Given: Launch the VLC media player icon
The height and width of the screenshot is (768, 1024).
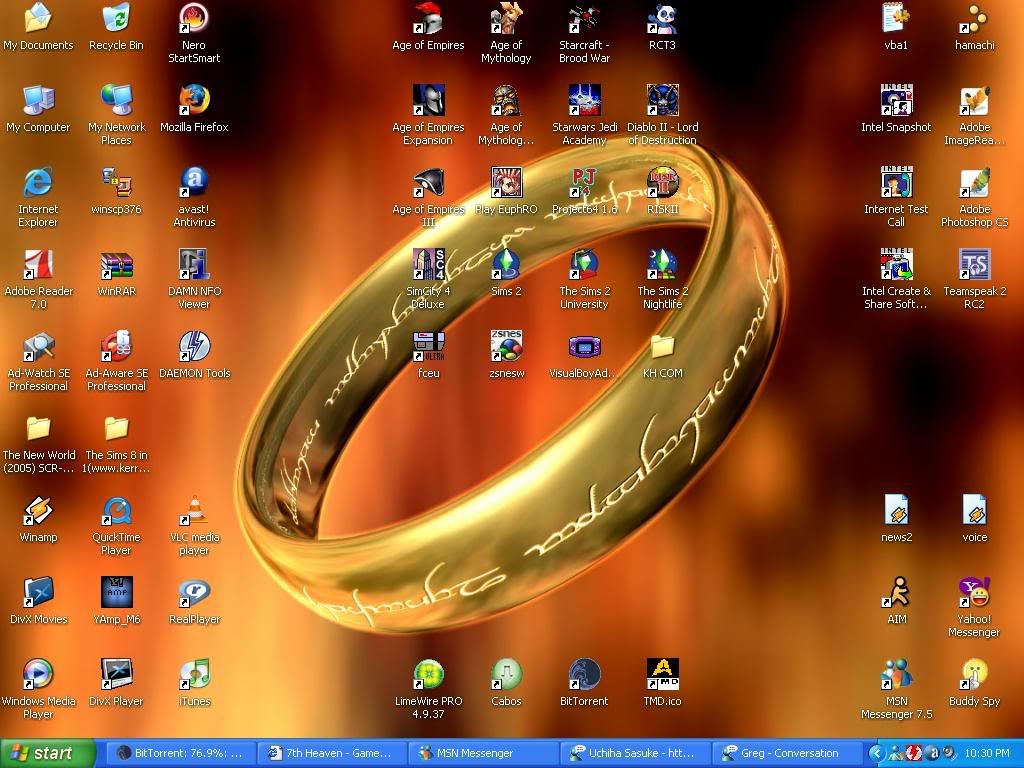Looking at the screenshot, I should (x=194, y=511).
